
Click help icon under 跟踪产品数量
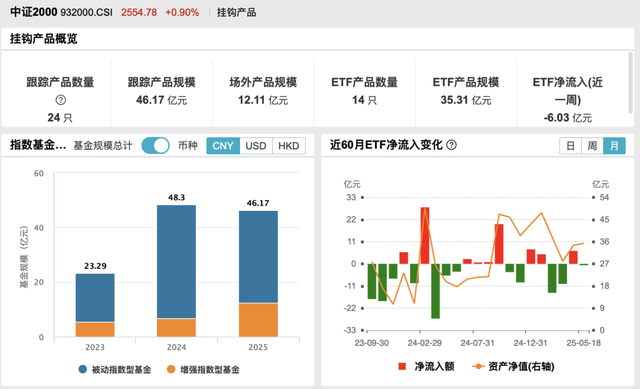(x=60, y=100)
